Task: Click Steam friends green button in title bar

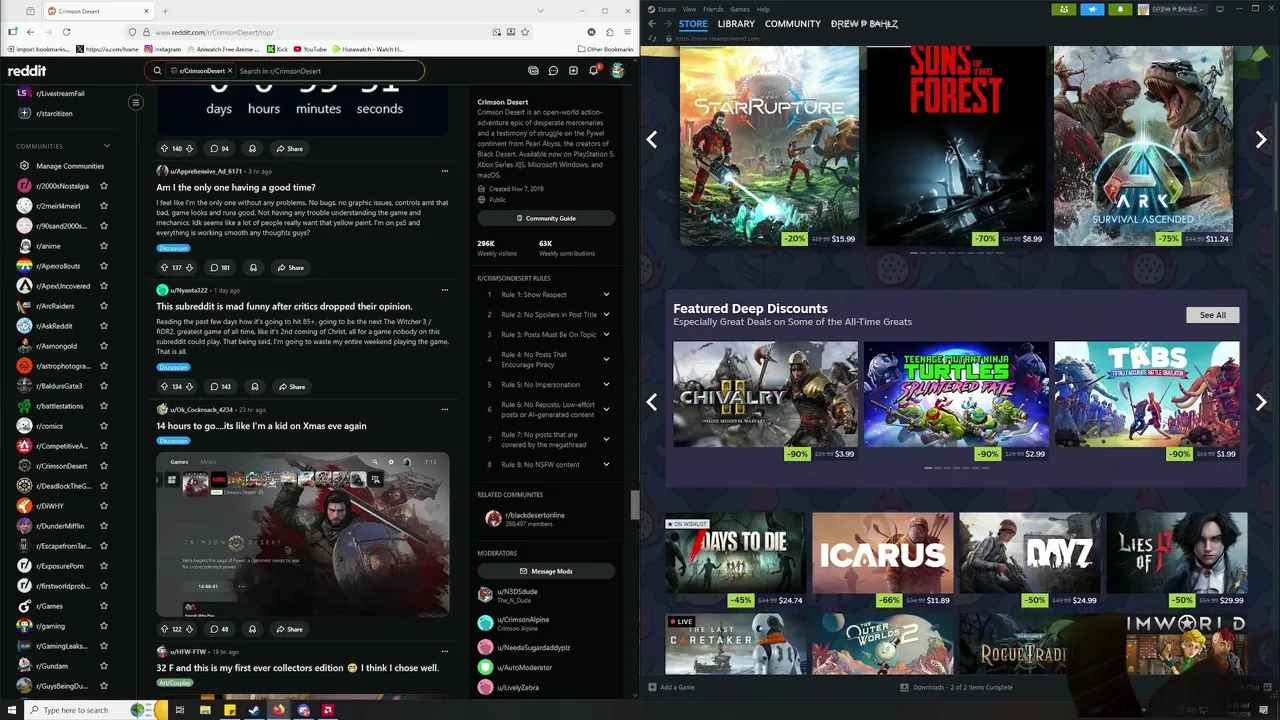Action: tap(1064, 9)
